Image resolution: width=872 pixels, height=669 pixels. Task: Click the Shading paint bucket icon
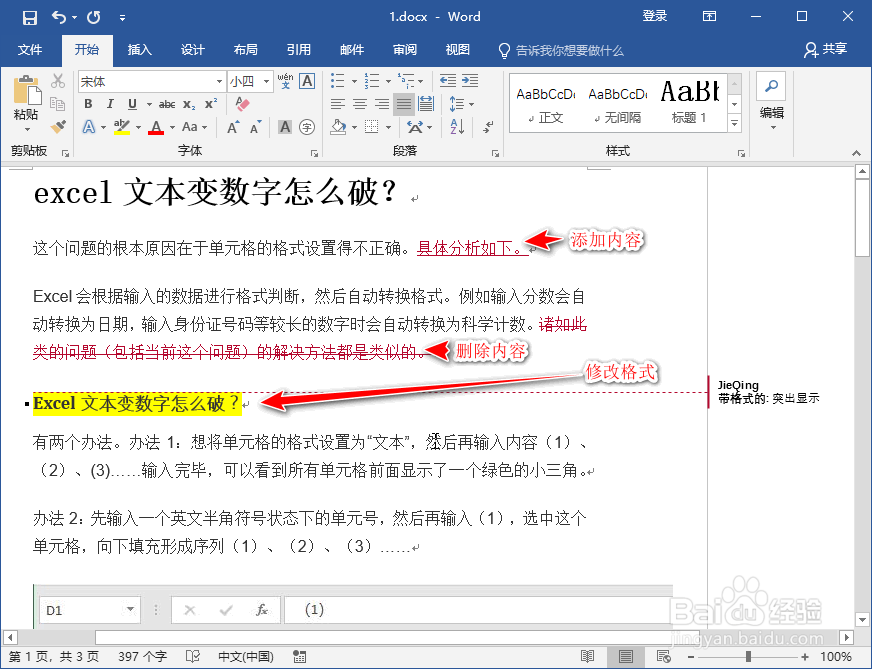pyautogui.click(x=338, y=127)
